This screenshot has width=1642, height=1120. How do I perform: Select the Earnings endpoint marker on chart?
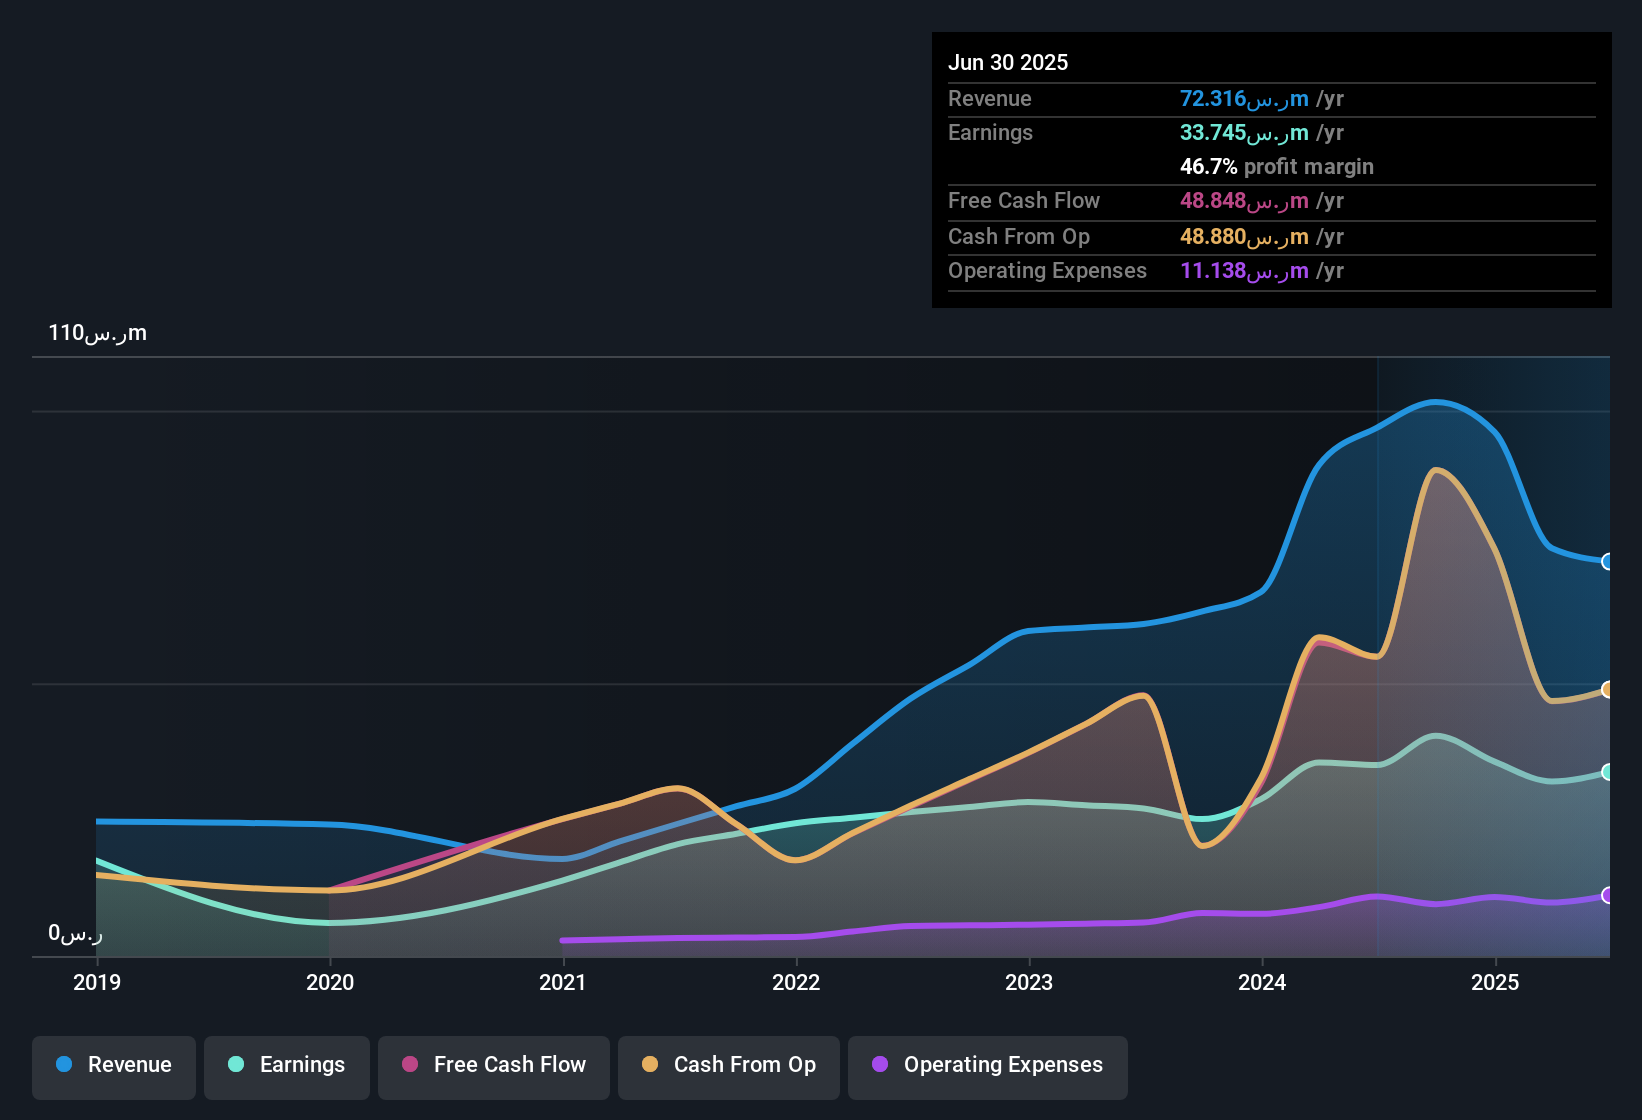1606,771
